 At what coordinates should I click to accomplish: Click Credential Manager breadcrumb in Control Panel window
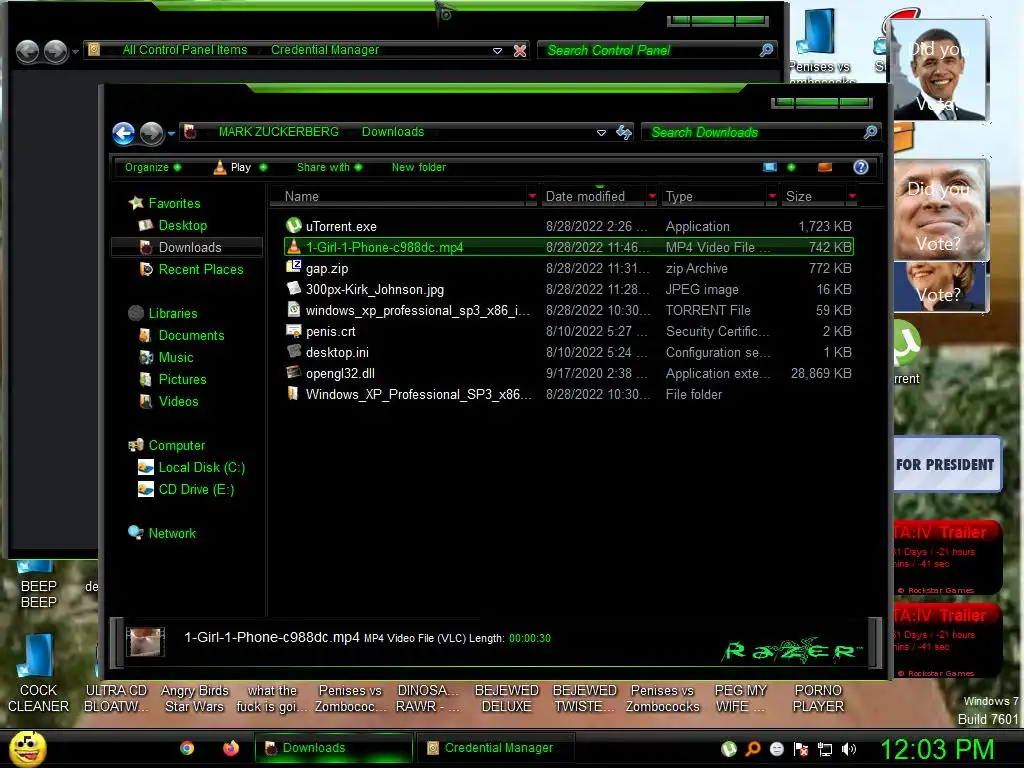[325, 50]
